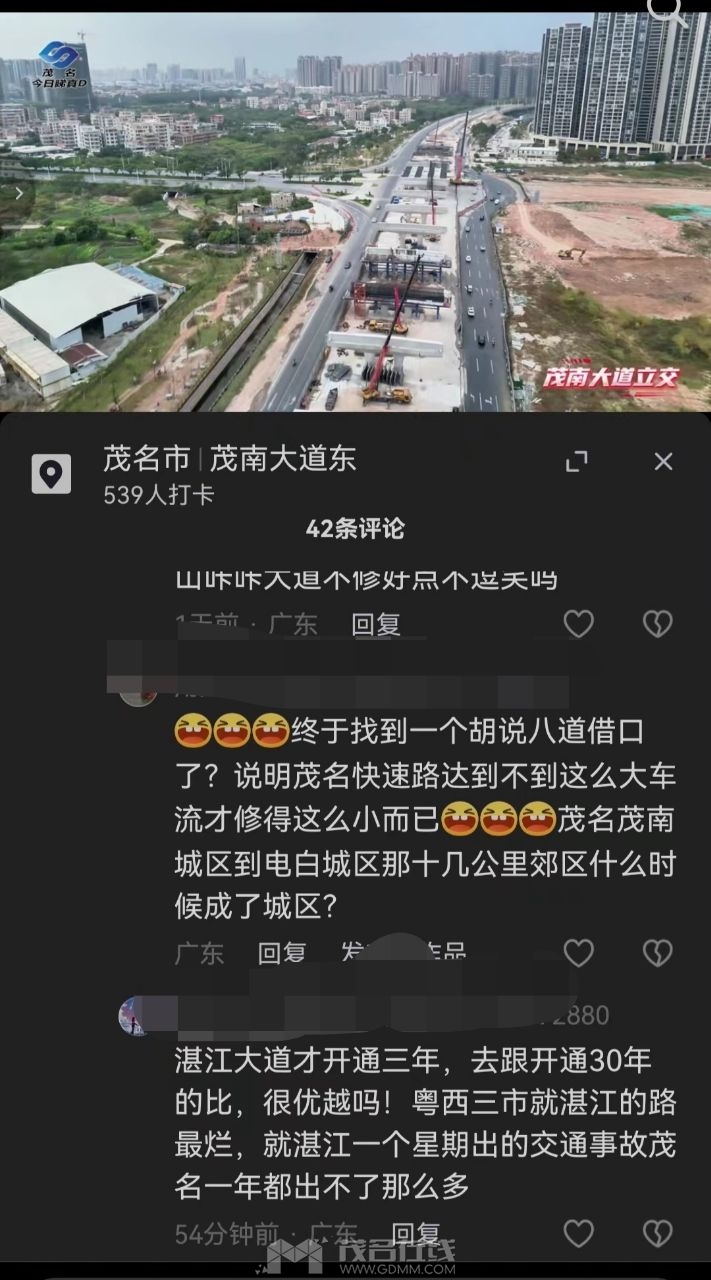Close the comments panel
The image size is (711, 1280).
click(x=663, y=461)
